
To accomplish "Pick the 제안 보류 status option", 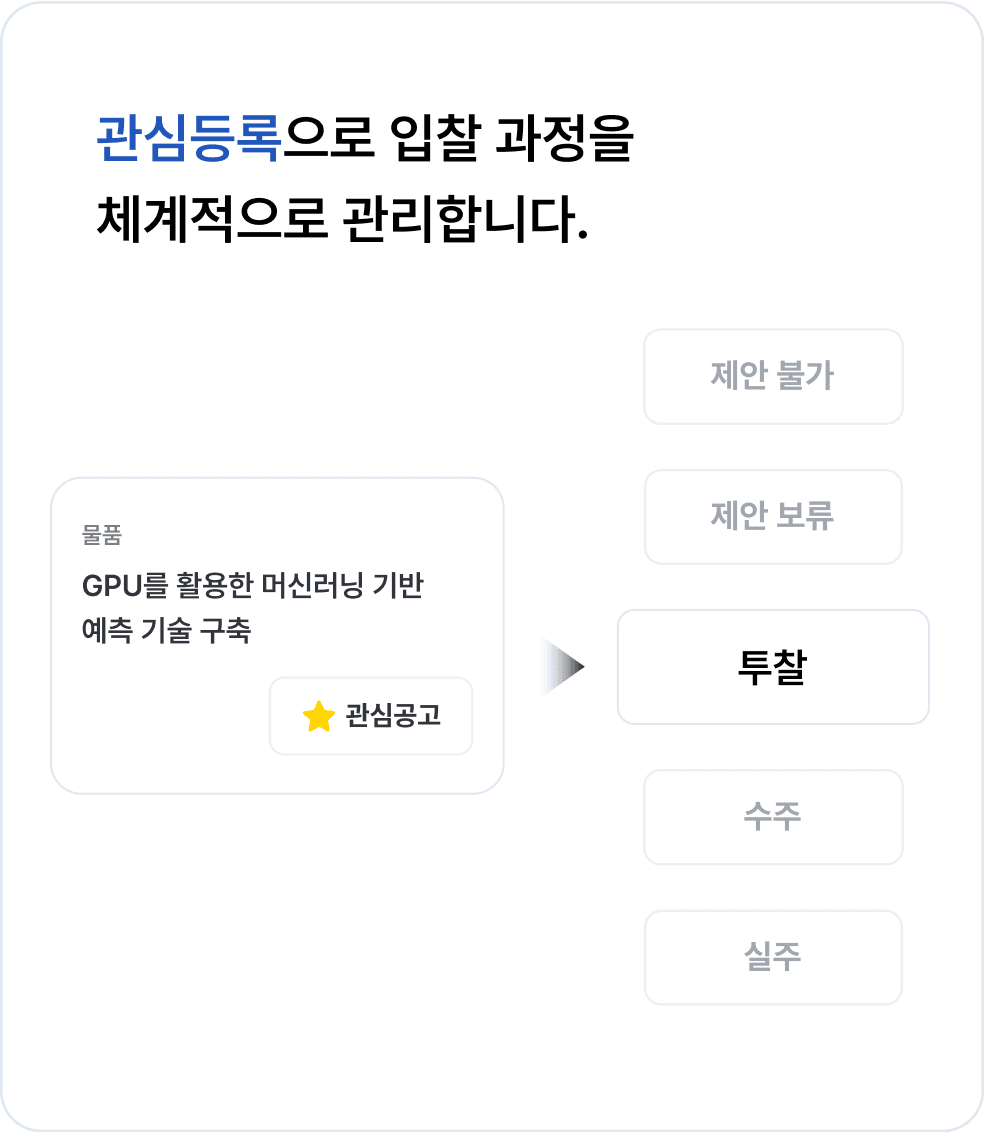I will click(773, 517).
